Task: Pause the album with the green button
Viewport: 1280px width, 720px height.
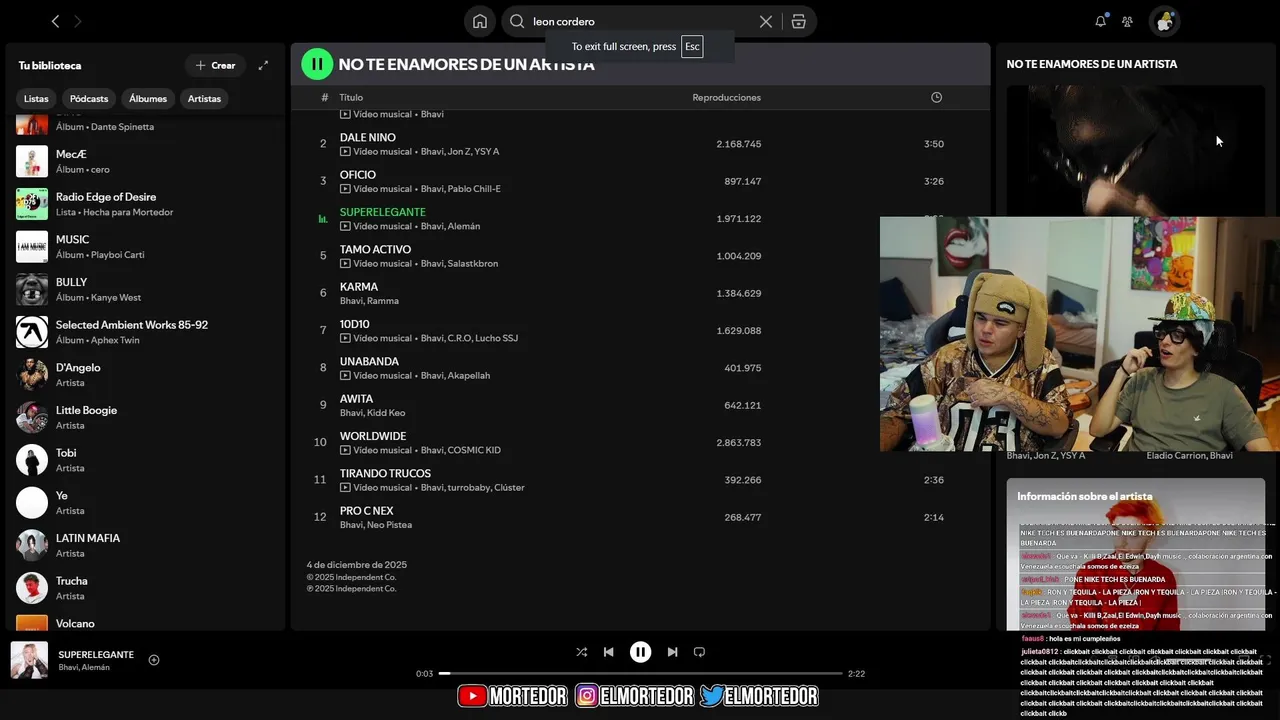Action: tap(317, 64)
